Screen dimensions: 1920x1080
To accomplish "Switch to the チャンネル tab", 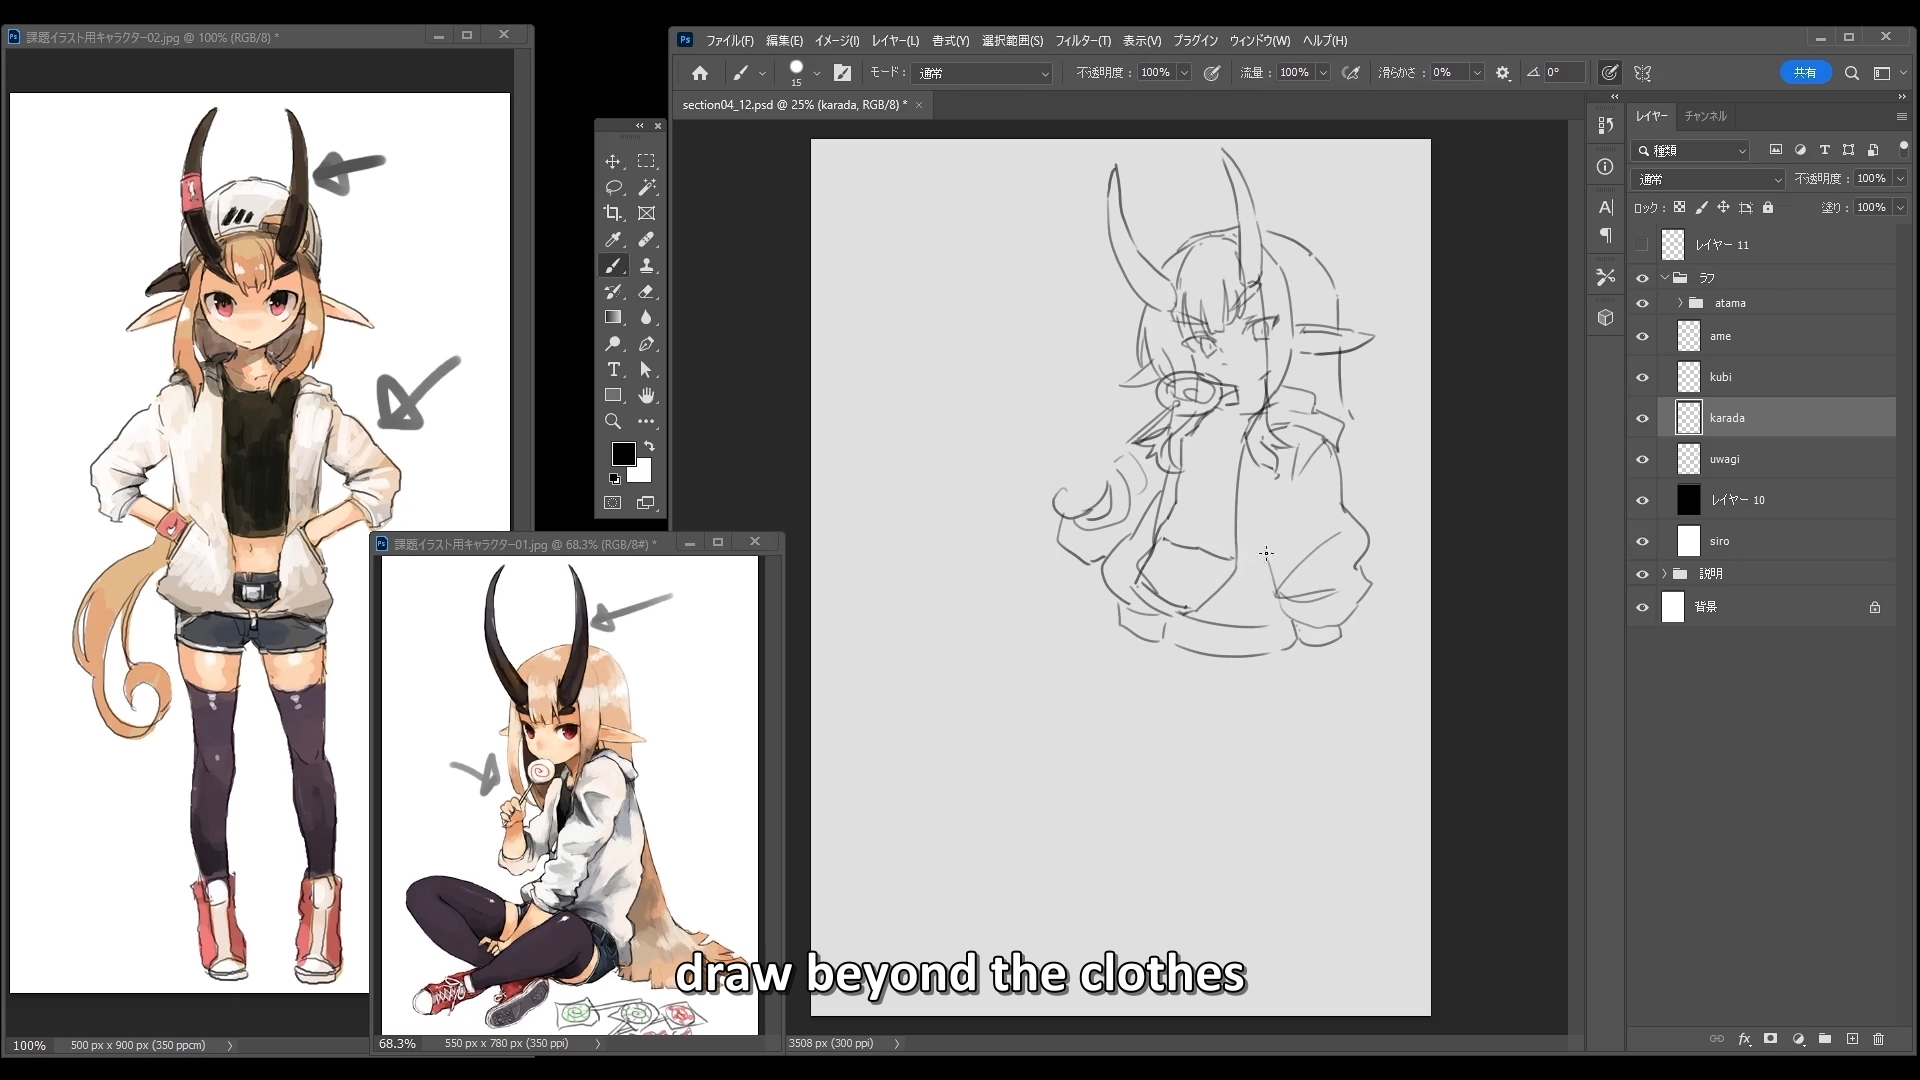I will tap(1705, 116).
